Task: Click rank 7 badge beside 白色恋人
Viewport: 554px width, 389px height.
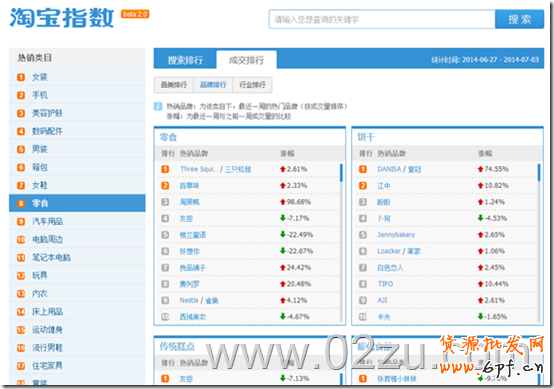Action: point(363,268)
